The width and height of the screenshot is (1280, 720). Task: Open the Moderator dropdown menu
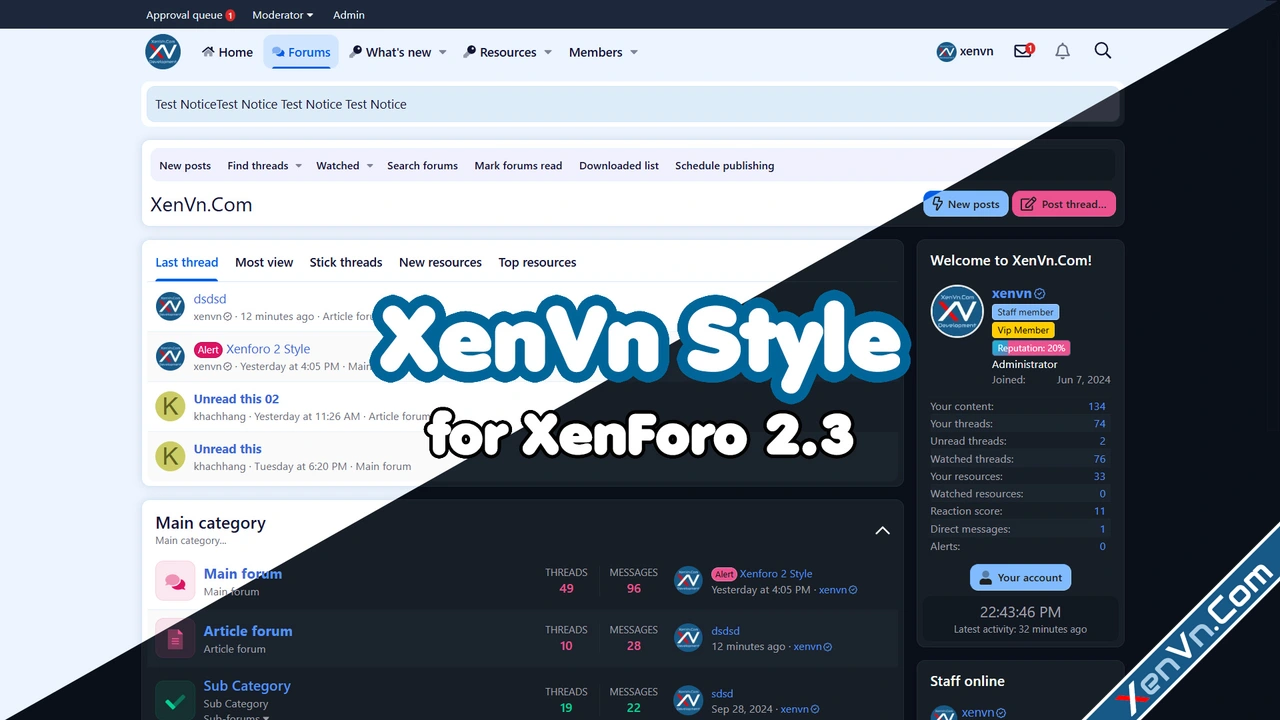282,15
